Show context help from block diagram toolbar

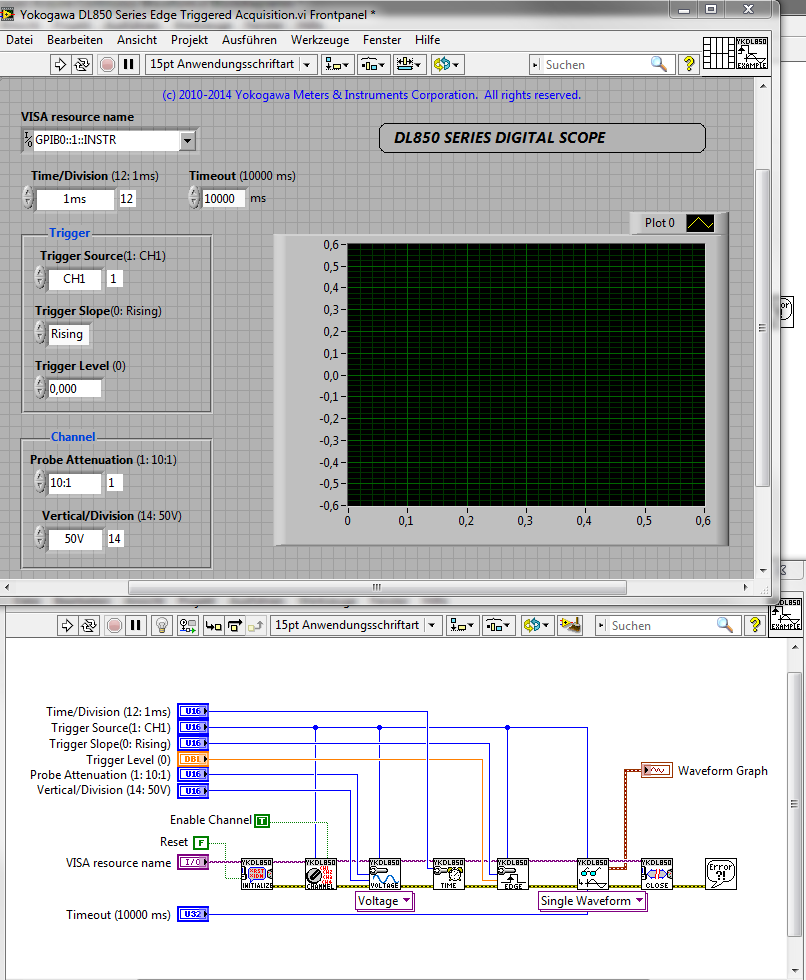(x=754, y=625)
